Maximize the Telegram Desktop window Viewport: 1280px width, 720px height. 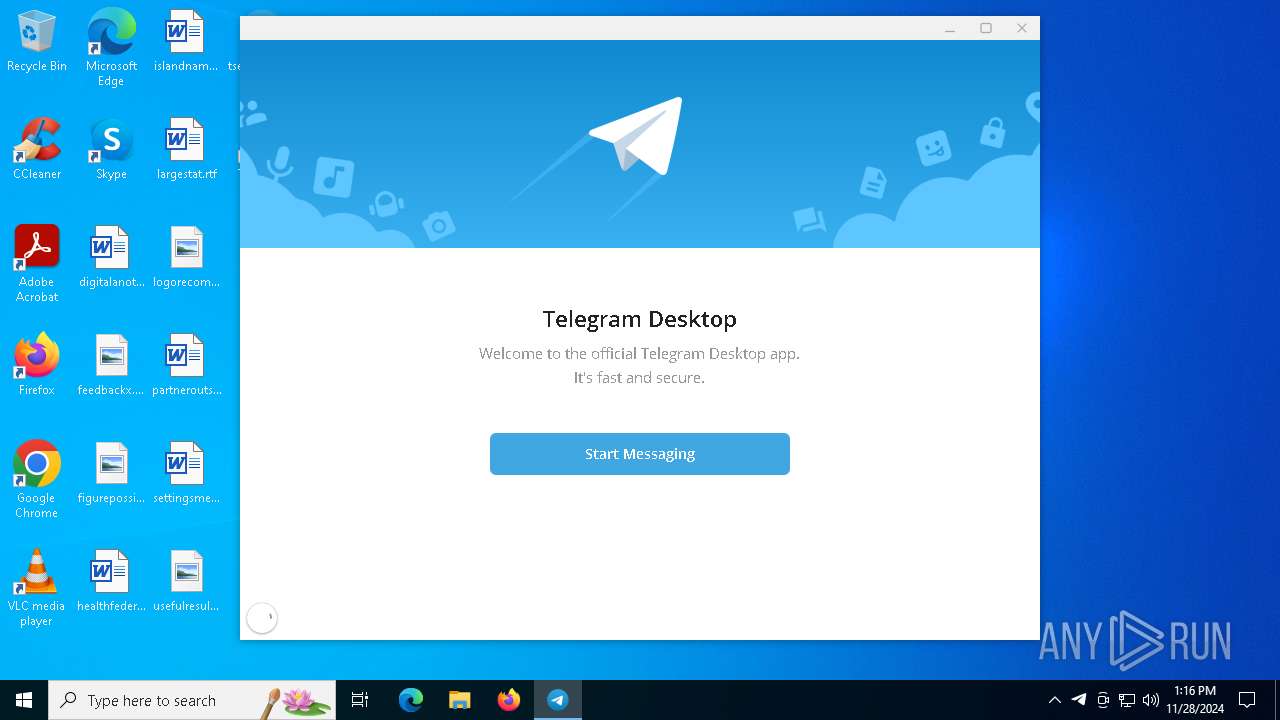[x=986, y=29]
